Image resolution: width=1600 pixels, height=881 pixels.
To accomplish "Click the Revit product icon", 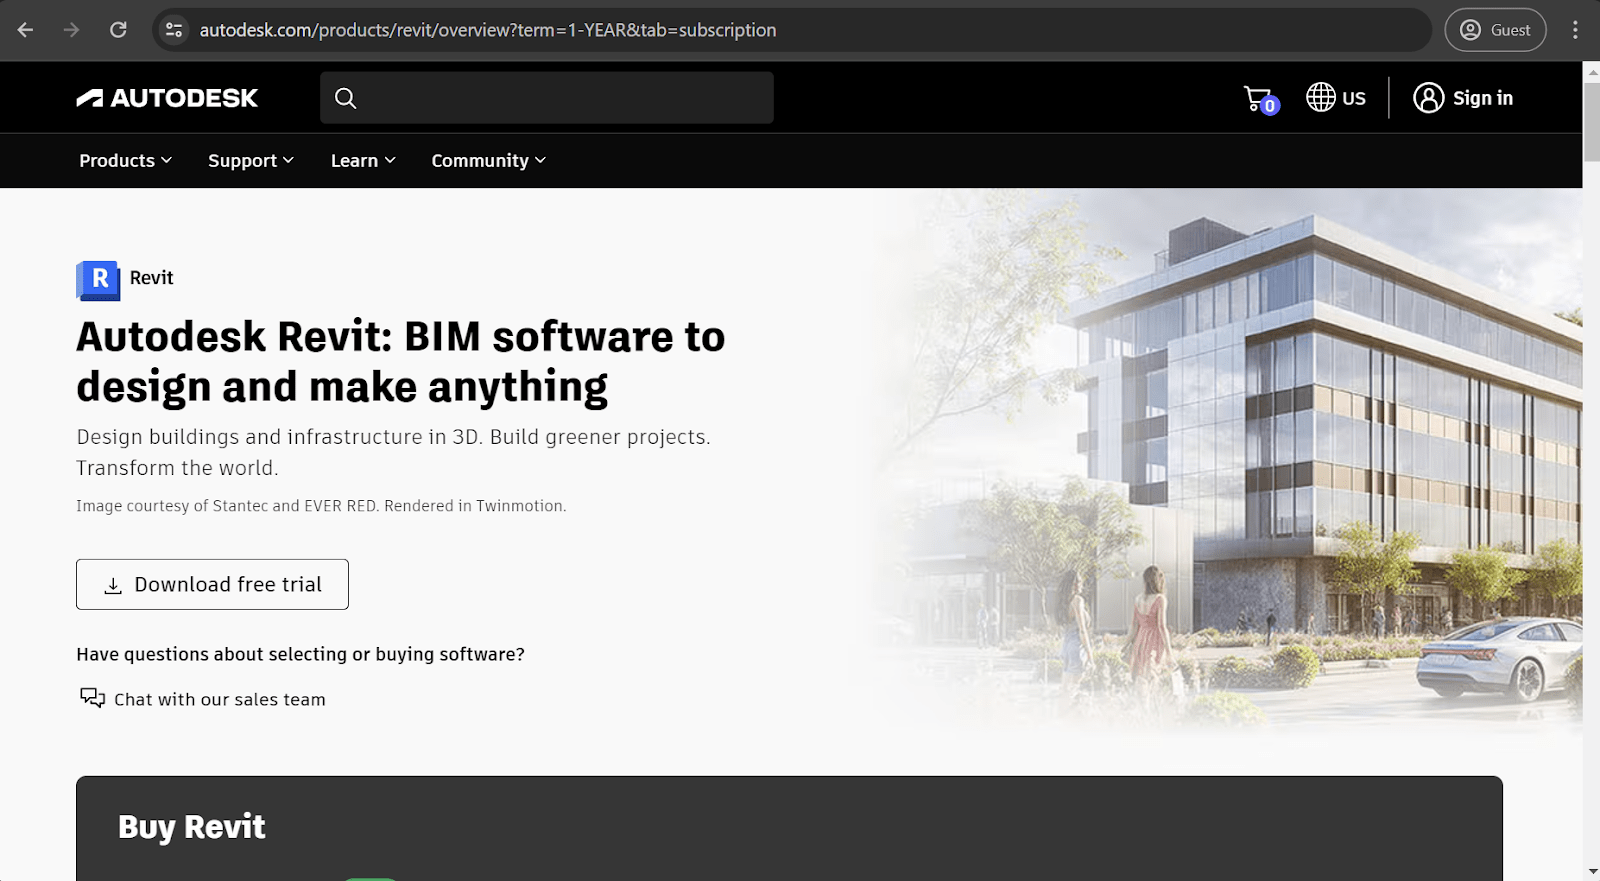I will pos(98,280).
